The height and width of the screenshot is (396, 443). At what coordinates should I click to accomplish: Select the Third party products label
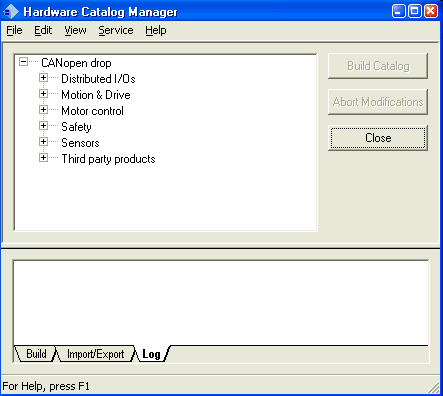108,159
